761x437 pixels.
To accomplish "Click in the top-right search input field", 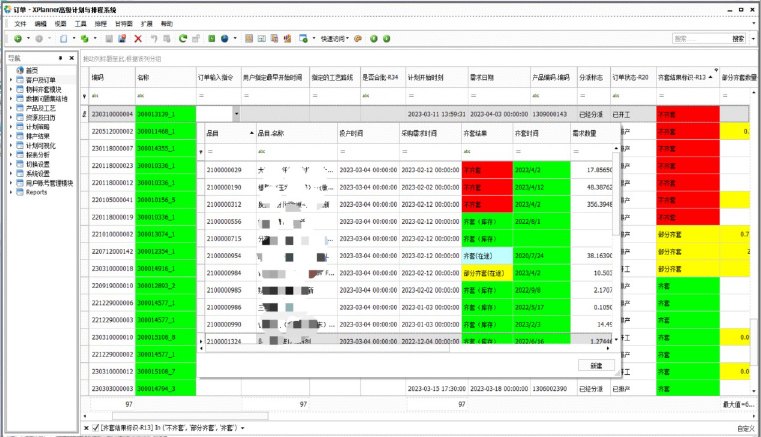I will coord(701,39).
